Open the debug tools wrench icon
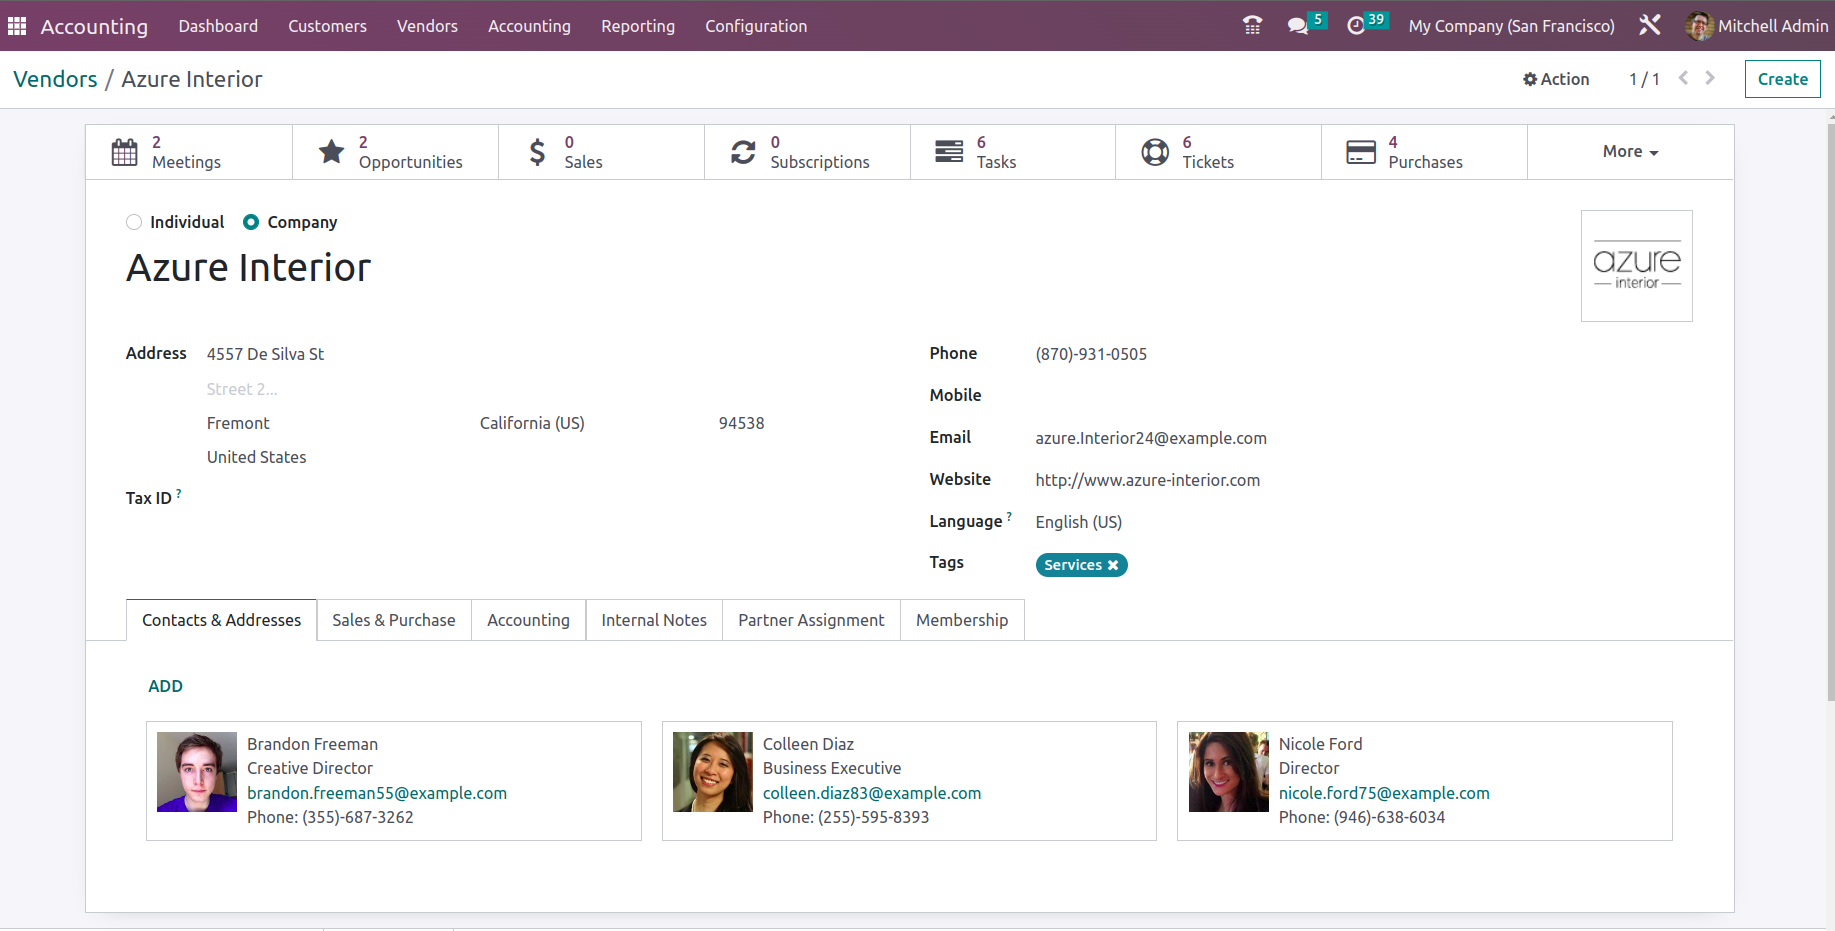 point(1650,25)
